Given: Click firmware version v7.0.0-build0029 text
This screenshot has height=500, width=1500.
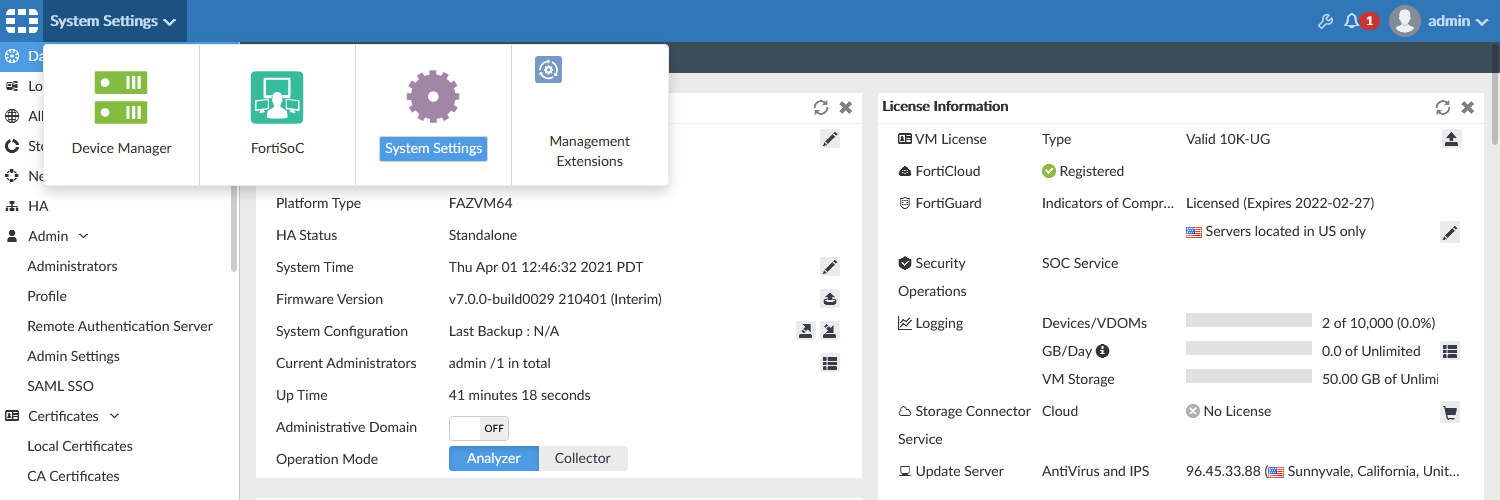Looking at the screenshot, I should point(555,299).
